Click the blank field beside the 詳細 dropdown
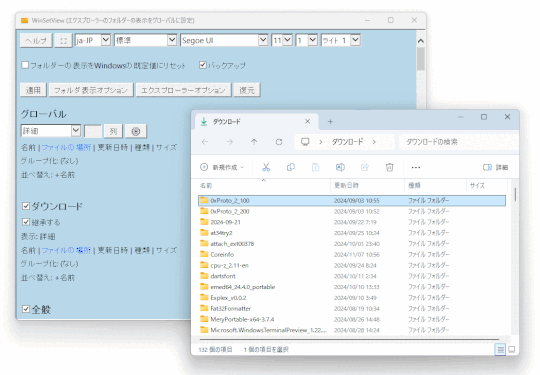Screen dimensions: 540x375 [x=93, y=131]
